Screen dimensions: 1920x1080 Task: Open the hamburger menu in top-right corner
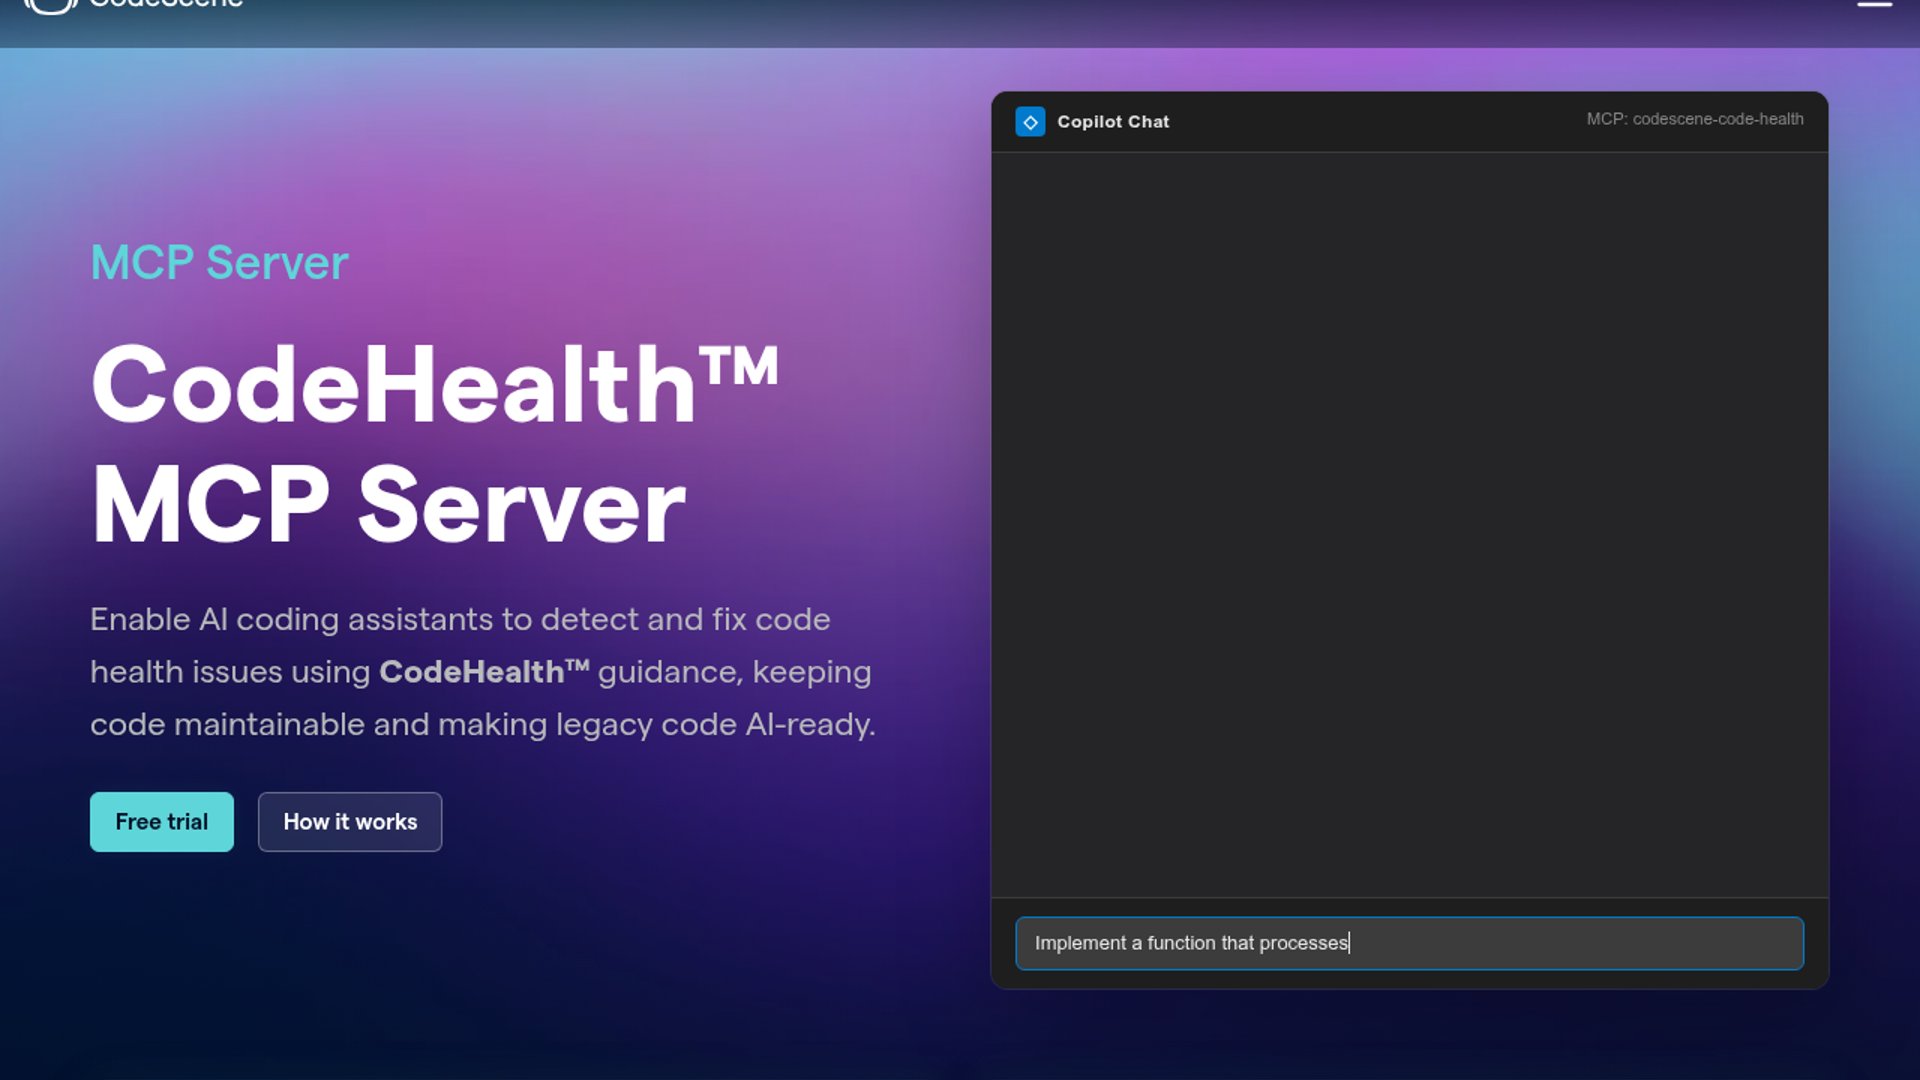pyautogui.click(x=1874, y=4)
